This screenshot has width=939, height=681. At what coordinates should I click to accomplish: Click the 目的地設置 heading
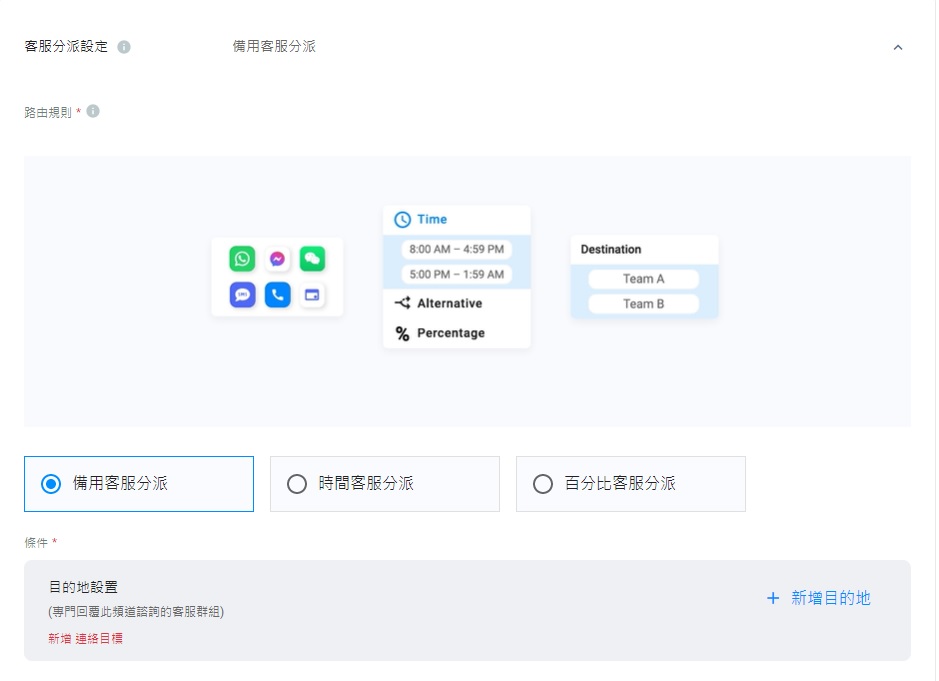[x=83, y=587]
